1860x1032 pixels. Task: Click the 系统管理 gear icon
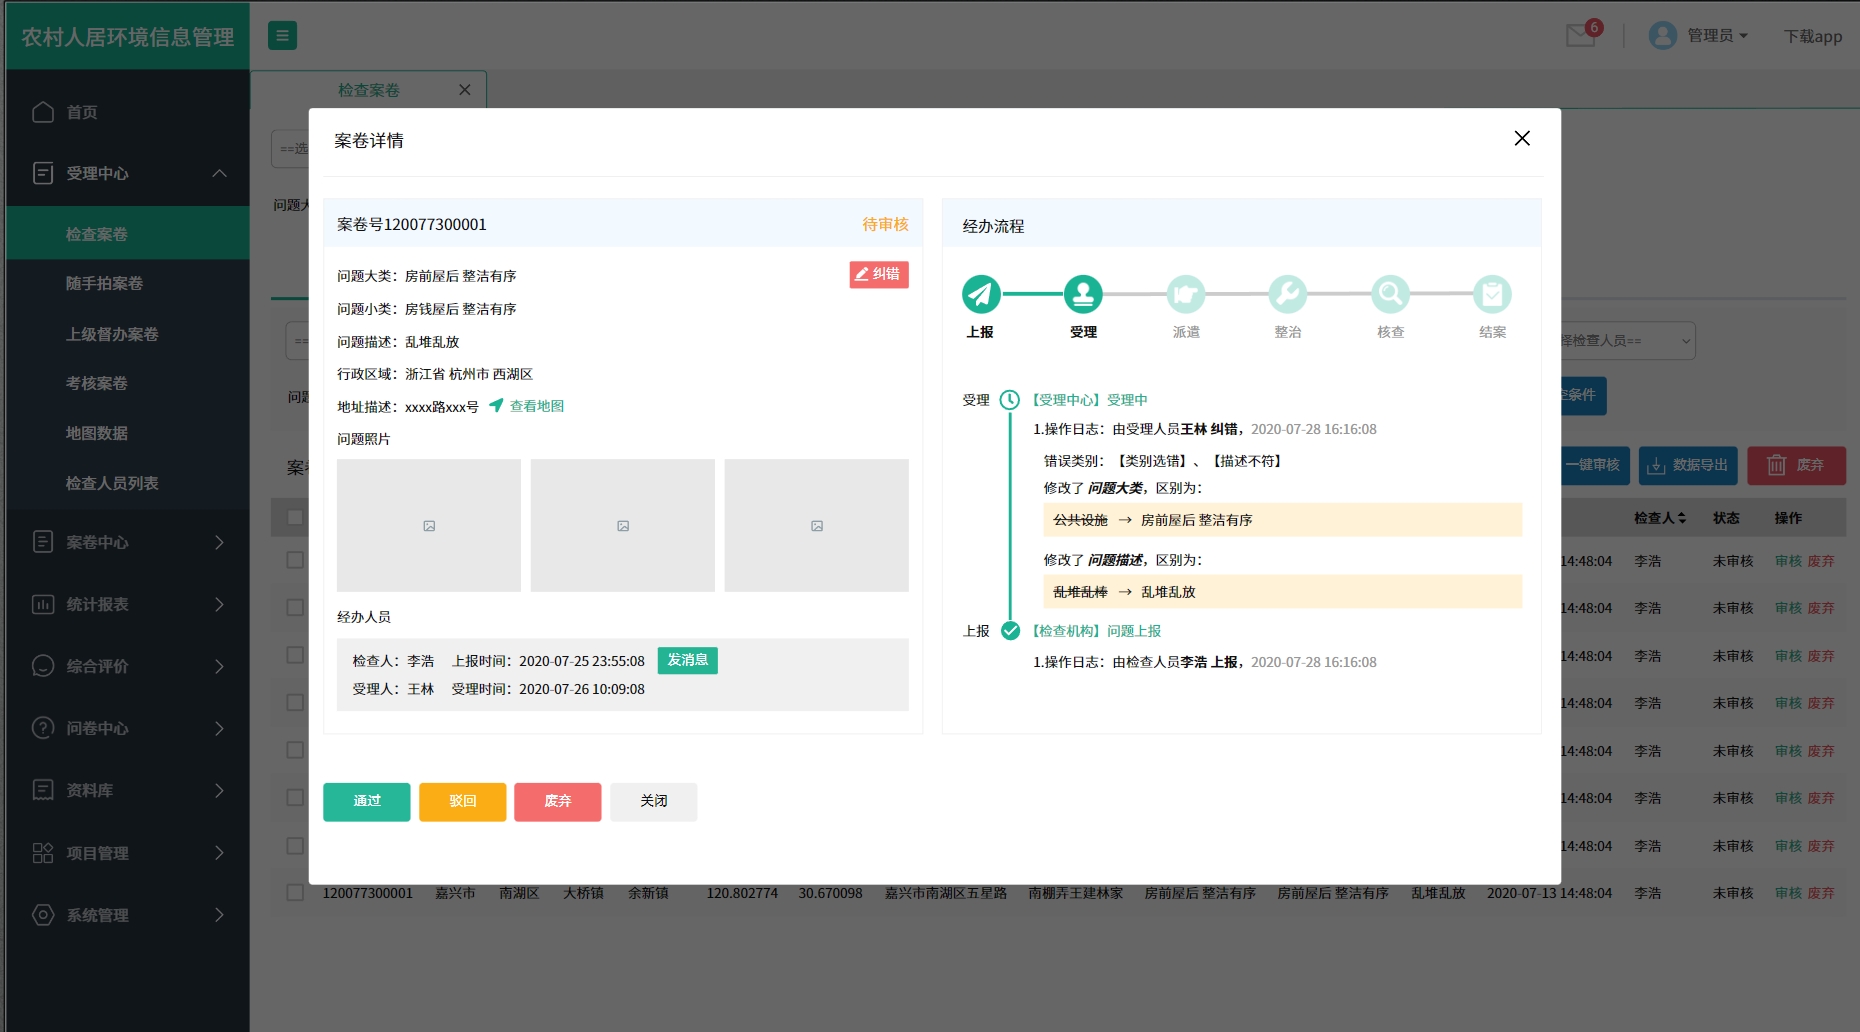[x=43, y=915]
